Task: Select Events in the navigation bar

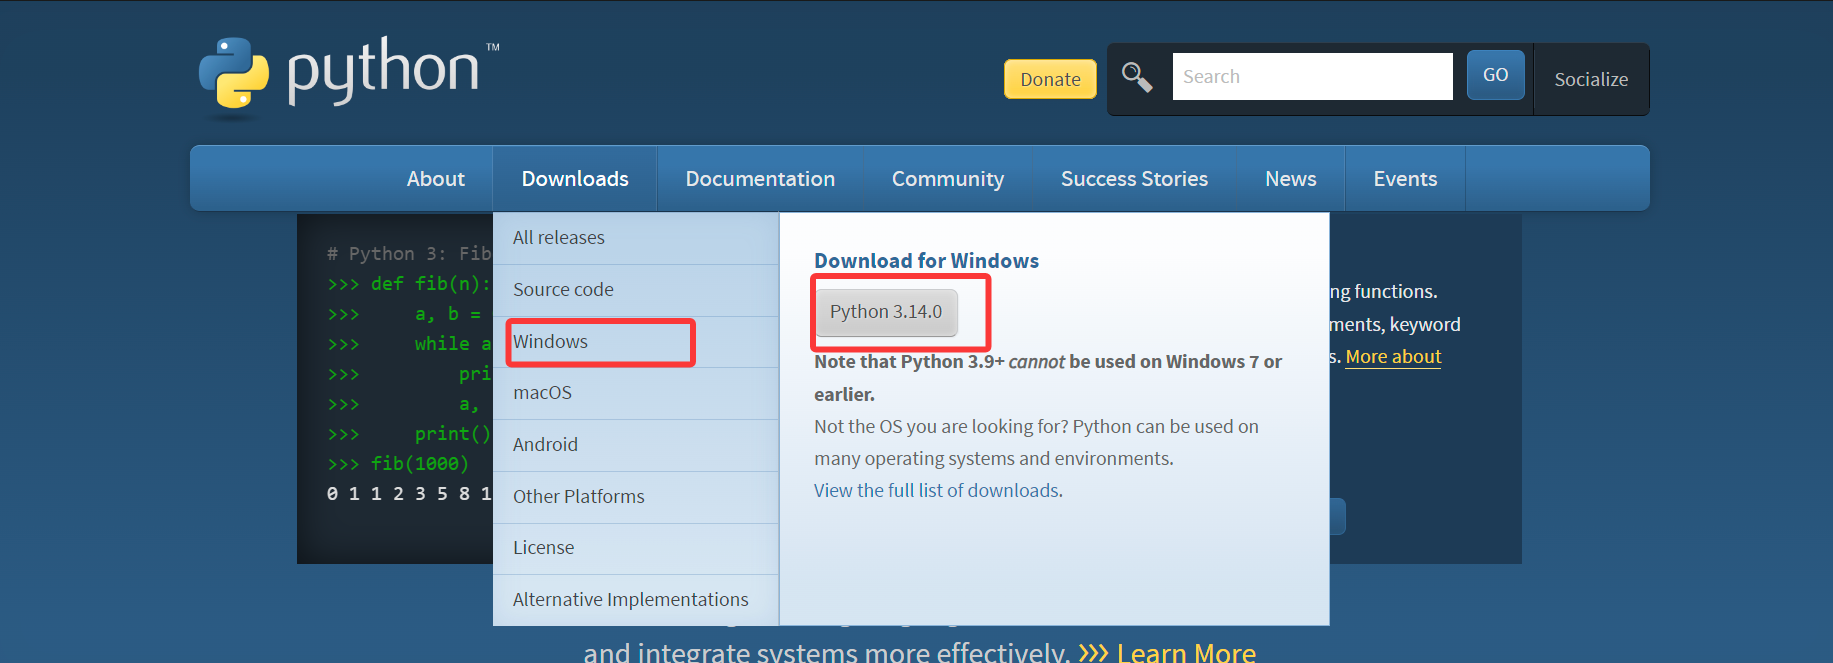Action: (1405, 179)
